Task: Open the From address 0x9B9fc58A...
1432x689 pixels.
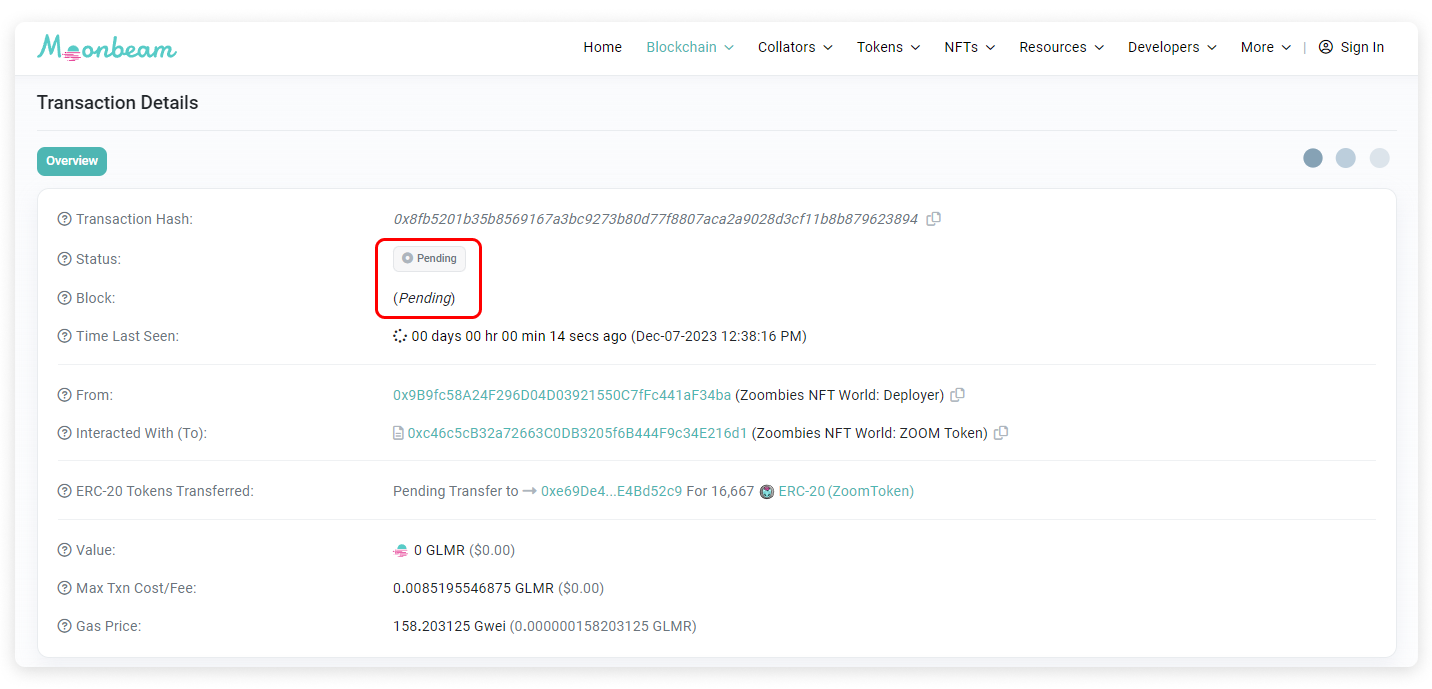Action: (x=562, y=395)
